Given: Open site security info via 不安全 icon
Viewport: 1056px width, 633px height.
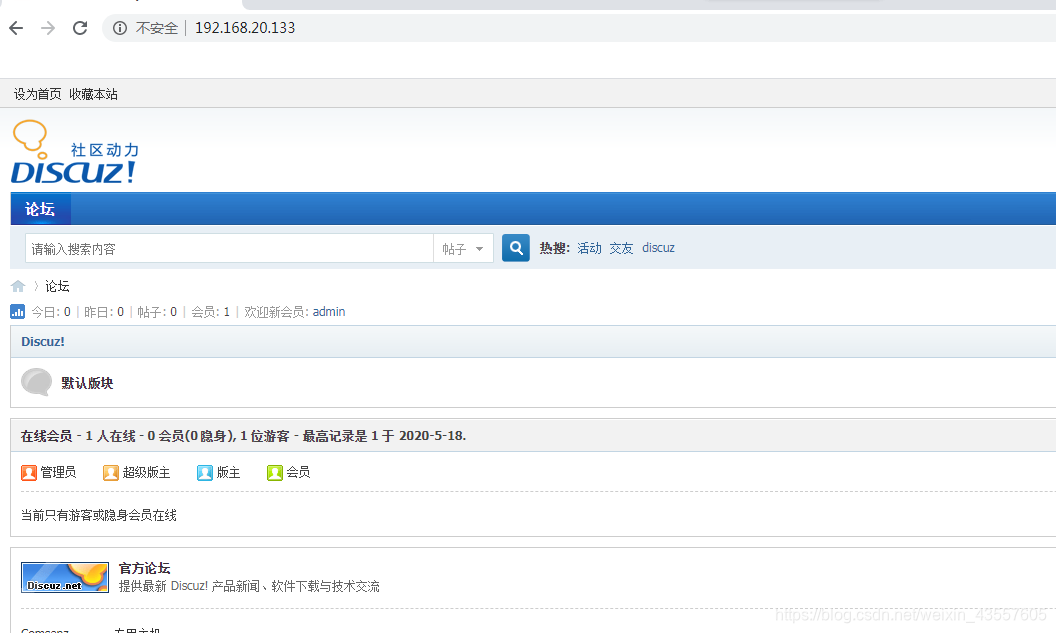Looking at the screenshot, I should pos(119,28).
